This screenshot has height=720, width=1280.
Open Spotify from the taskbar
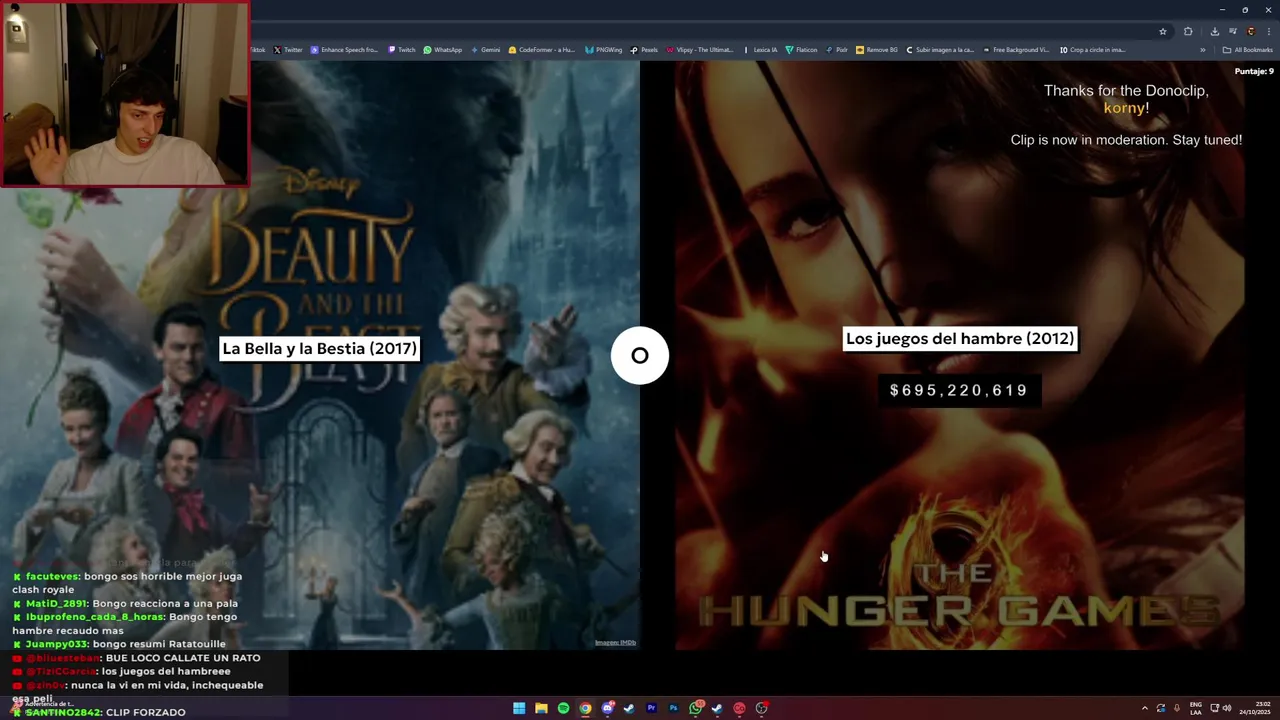click(563, 708)
